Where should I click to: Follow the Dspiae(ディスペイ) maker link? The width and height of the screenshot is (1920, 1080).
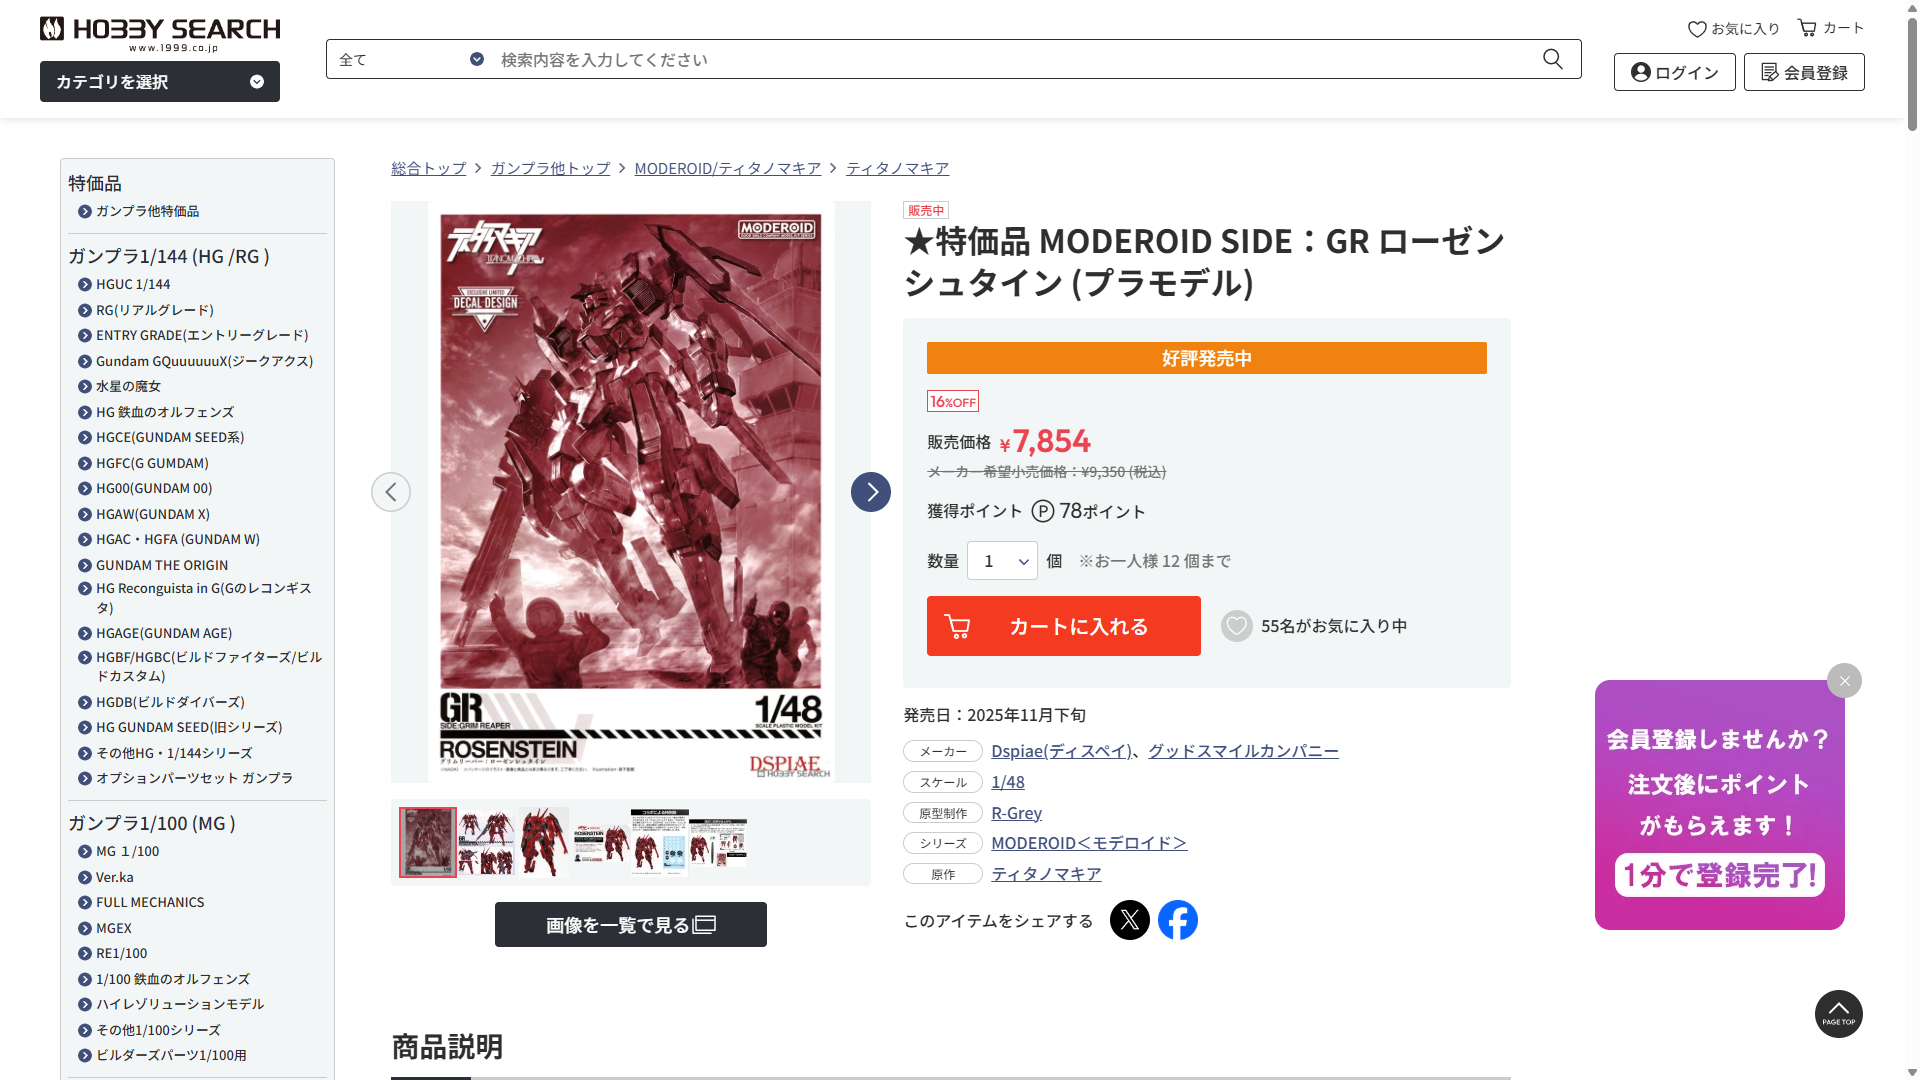[x=1061, y=751]
